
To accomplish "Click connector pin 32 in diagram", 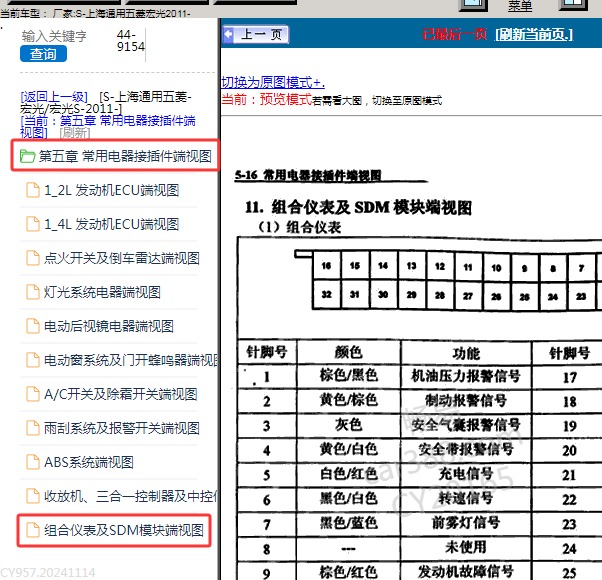I will click(x=326, y=294).
